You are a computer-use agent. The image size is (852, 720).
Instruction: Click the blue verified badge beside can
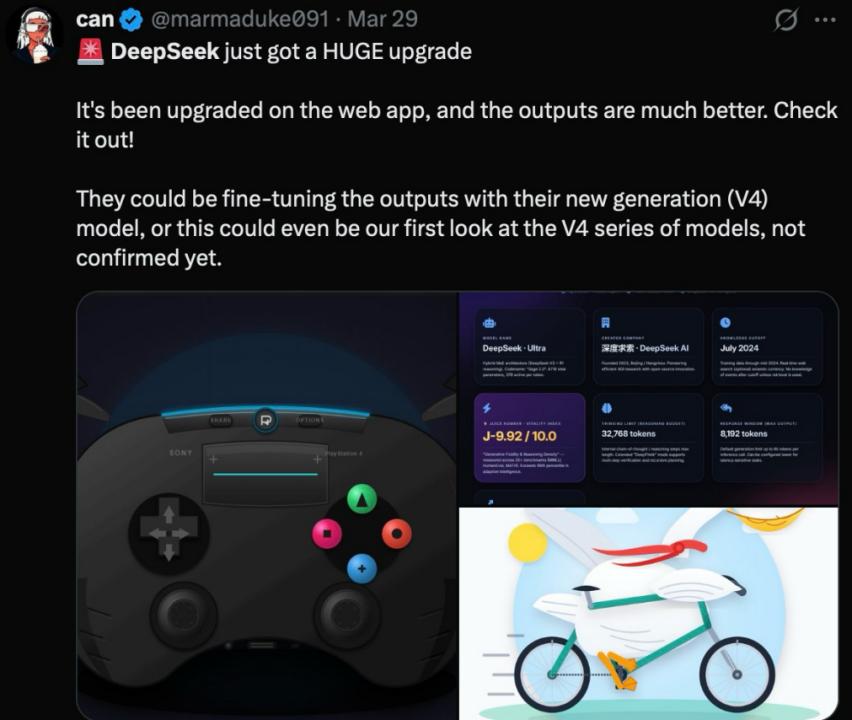tap(131, 20)
